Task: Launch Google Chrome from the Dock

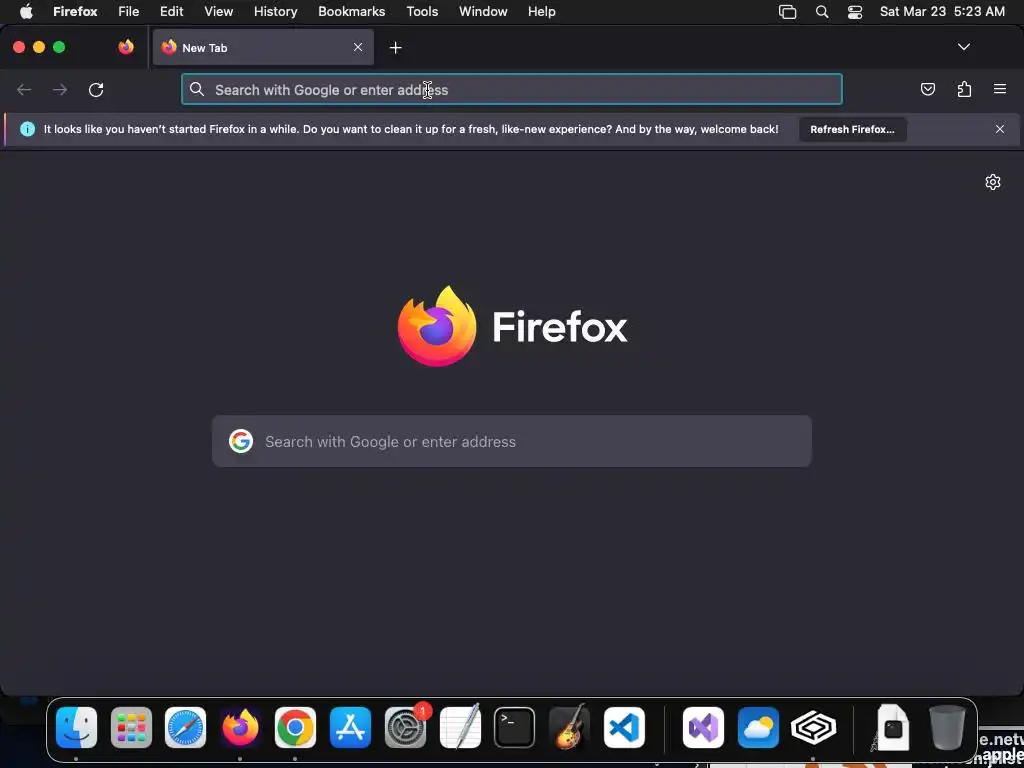Action: pos(295,728)
